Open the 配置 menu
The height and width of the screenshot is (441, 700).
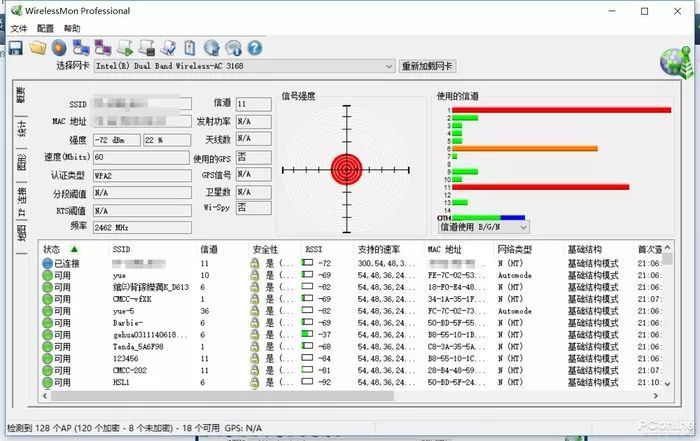tap(45, 28)
